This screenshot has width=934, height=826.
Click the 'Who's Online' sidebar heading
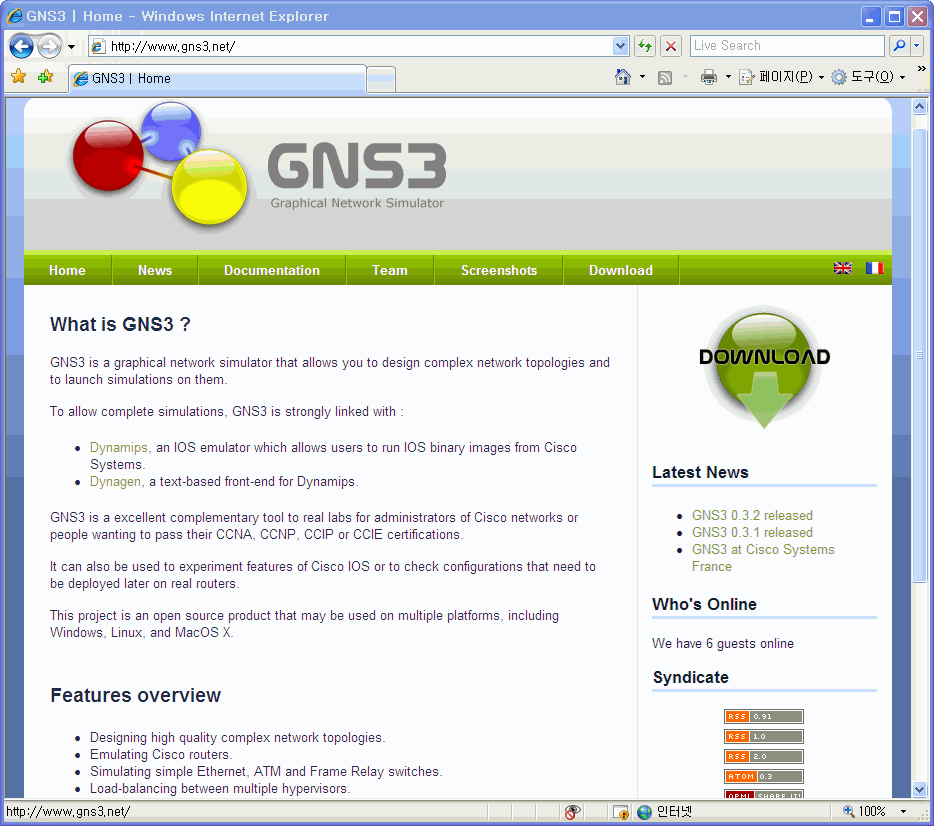click(704, 604)
